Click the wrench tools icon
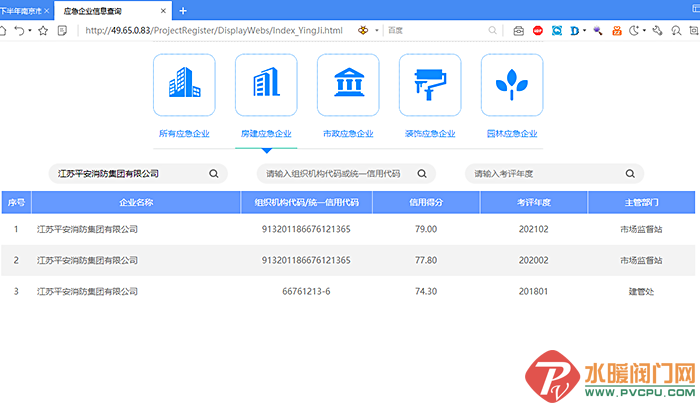Viewport: 700px width, 407px height. 657,30
